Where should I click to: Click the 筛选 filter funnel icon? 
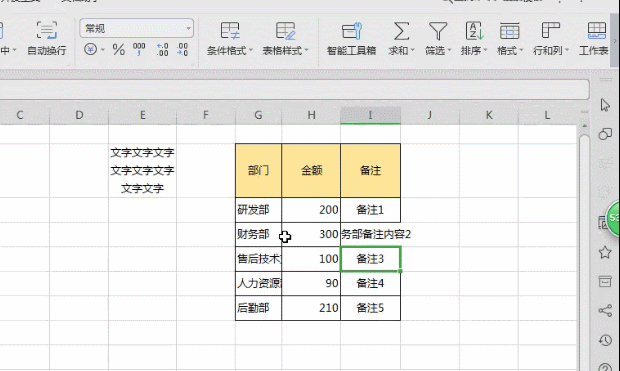pyautogui.click(x=438, y=31)
